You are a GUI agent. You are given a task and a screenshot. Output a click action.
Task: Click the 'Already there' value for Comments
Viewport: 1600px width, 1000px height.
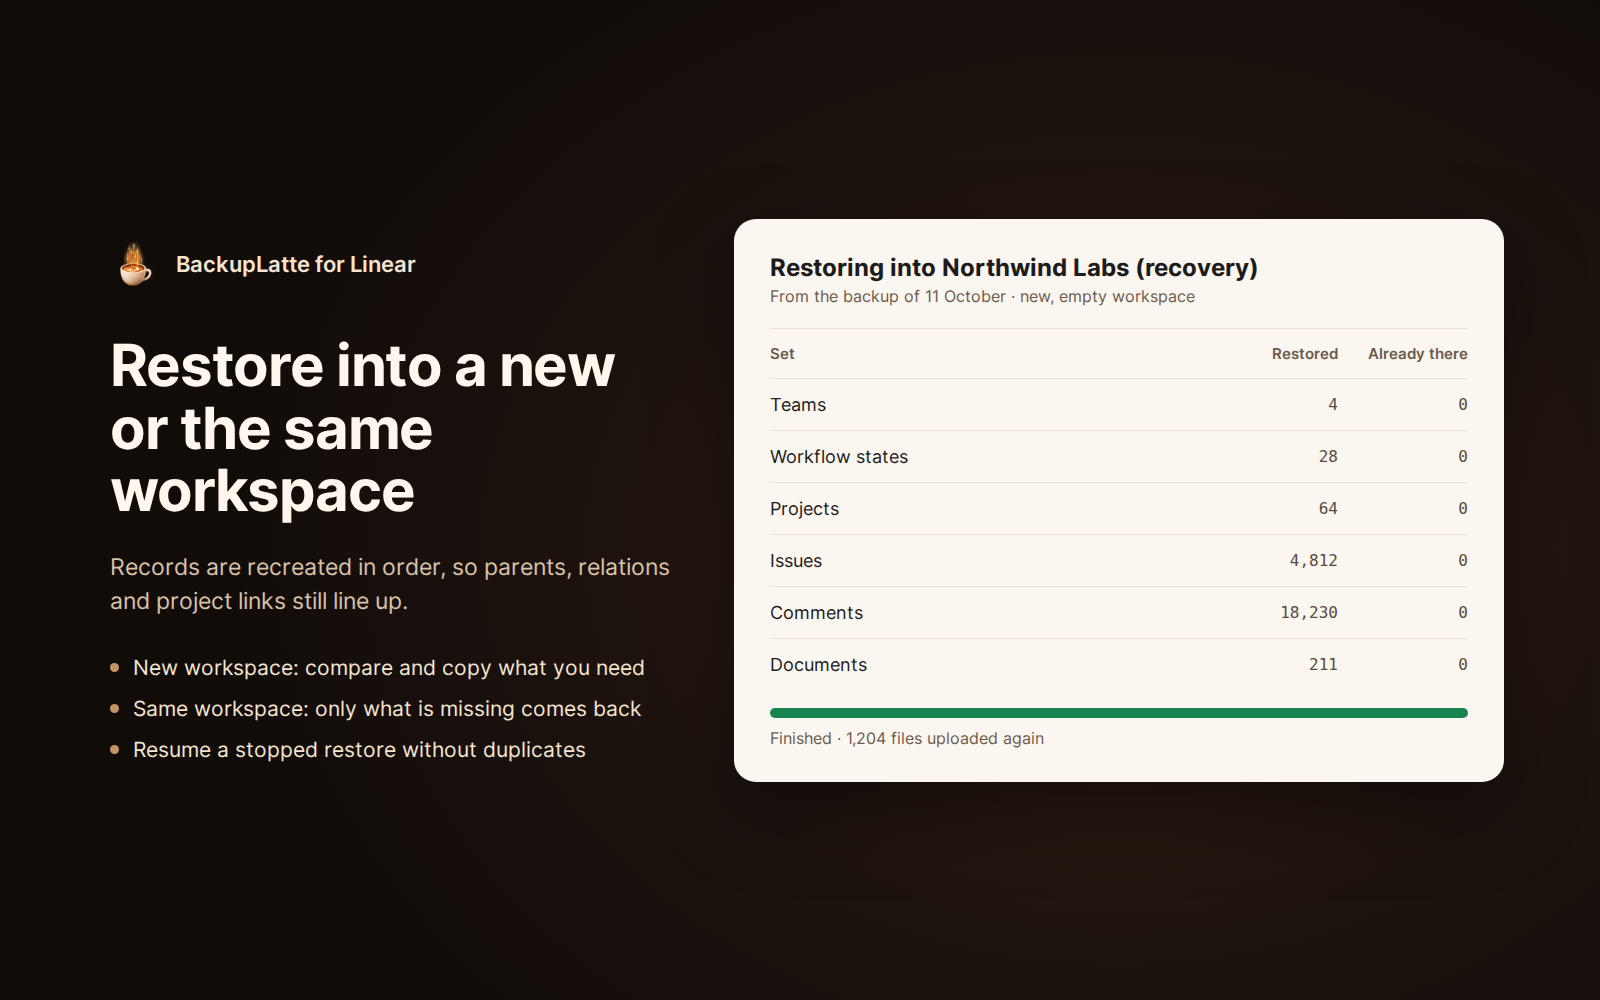1463,613
